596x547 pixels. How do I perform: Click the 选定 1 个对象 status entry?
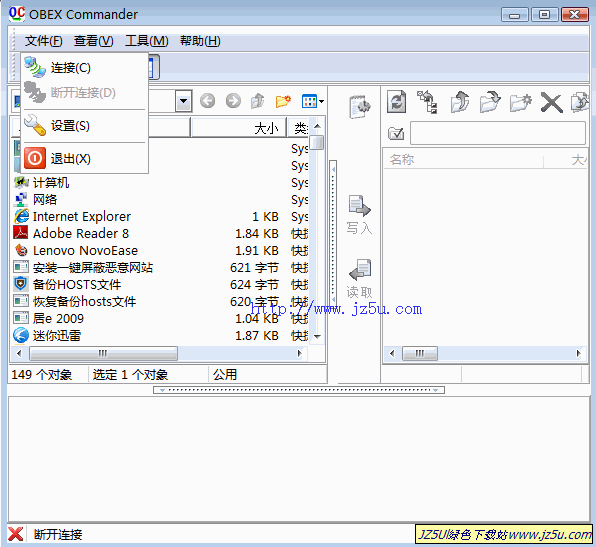130,375
